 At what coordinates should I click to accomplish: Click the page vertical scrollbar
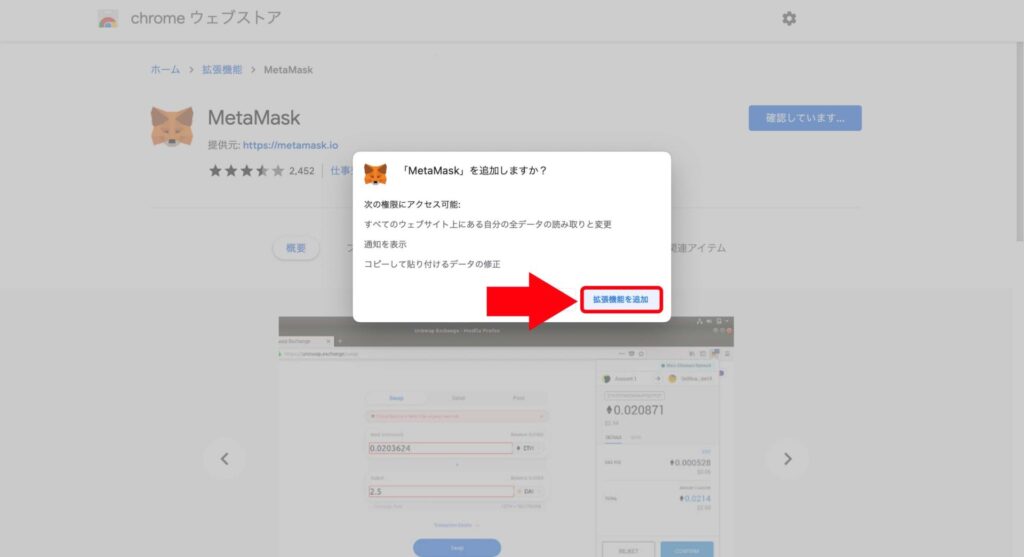[1019, 142]
